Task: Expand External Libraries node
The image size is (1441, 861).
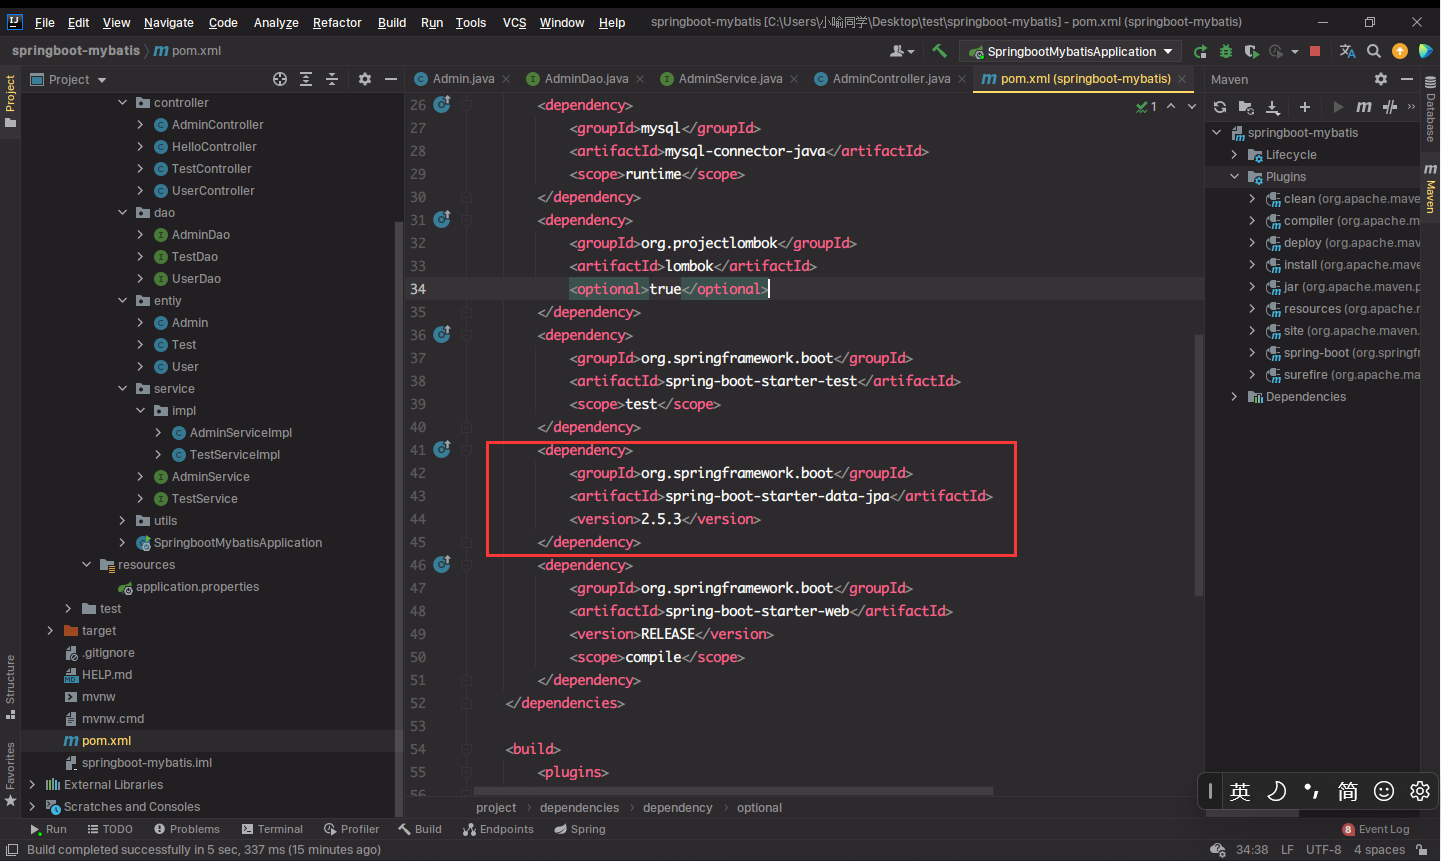Action: tap(32, 784)
